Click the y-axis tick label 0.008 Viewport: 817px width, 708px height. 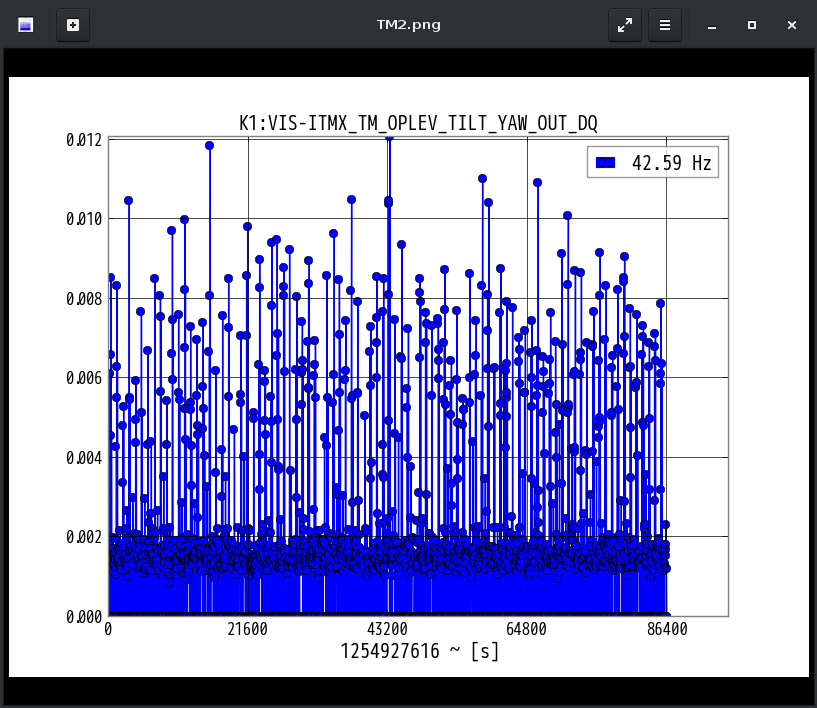[84, 299]
